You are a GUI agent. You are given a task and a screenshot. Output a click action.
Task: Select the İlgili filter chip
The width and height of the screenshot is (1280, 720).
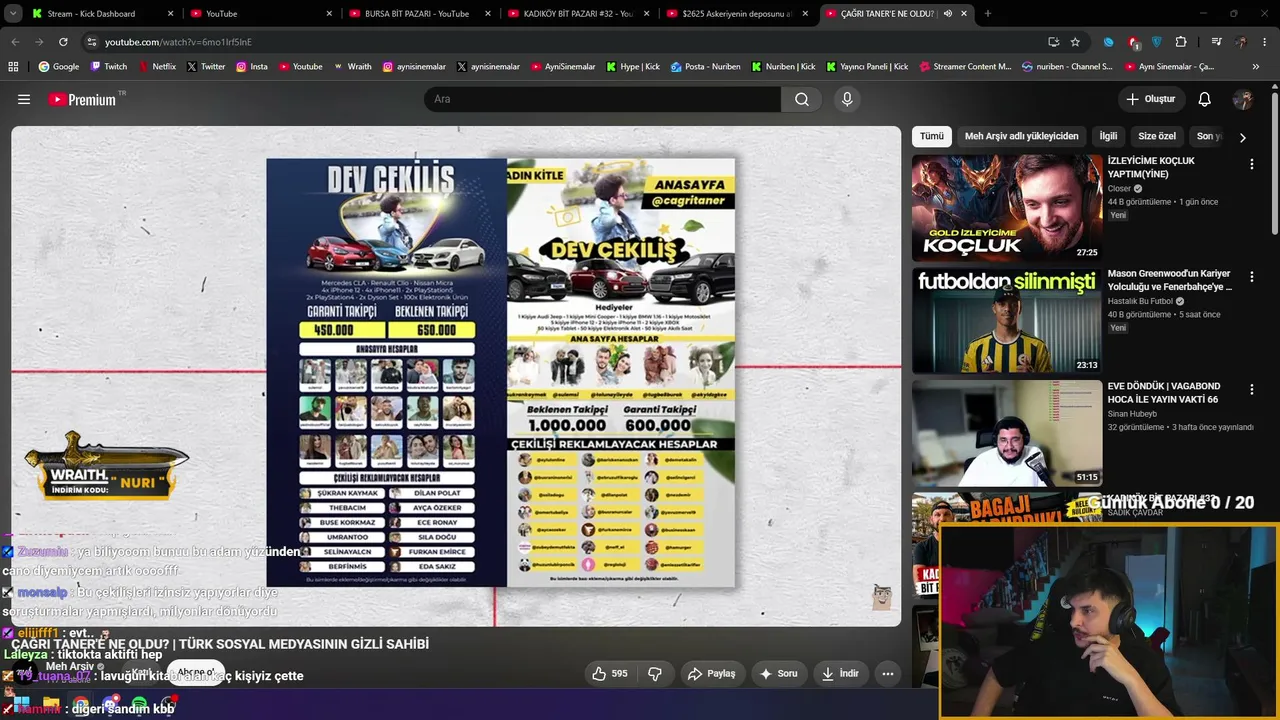pyautogui.click(x=1108, y=136)
